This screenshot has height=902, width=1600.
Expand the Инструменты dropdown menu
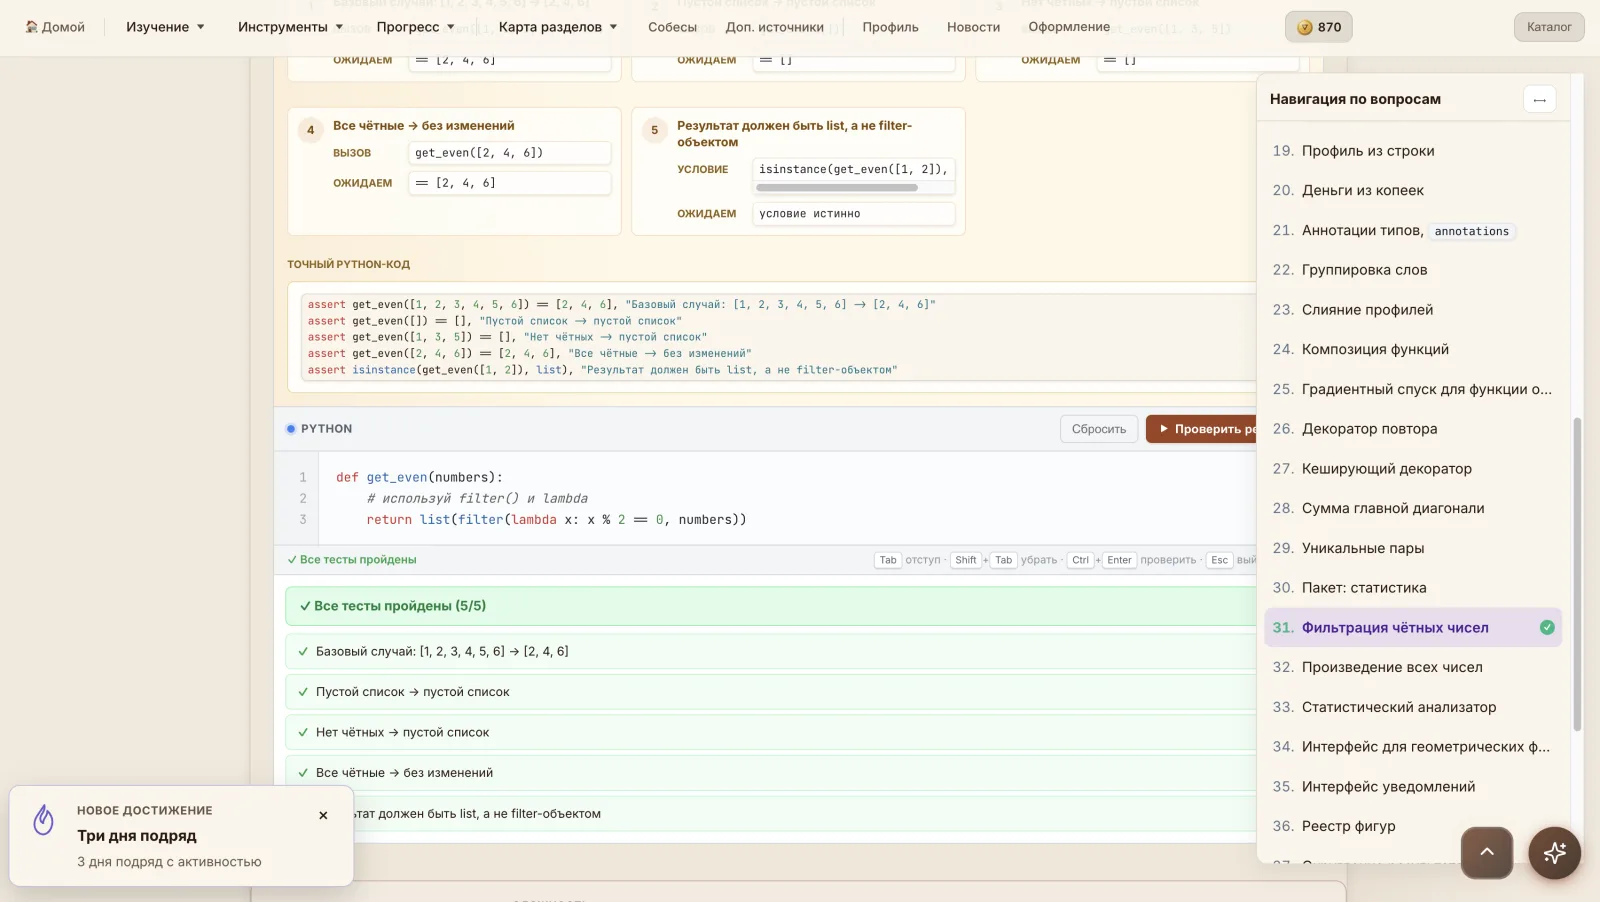click(x=290, y=27)
